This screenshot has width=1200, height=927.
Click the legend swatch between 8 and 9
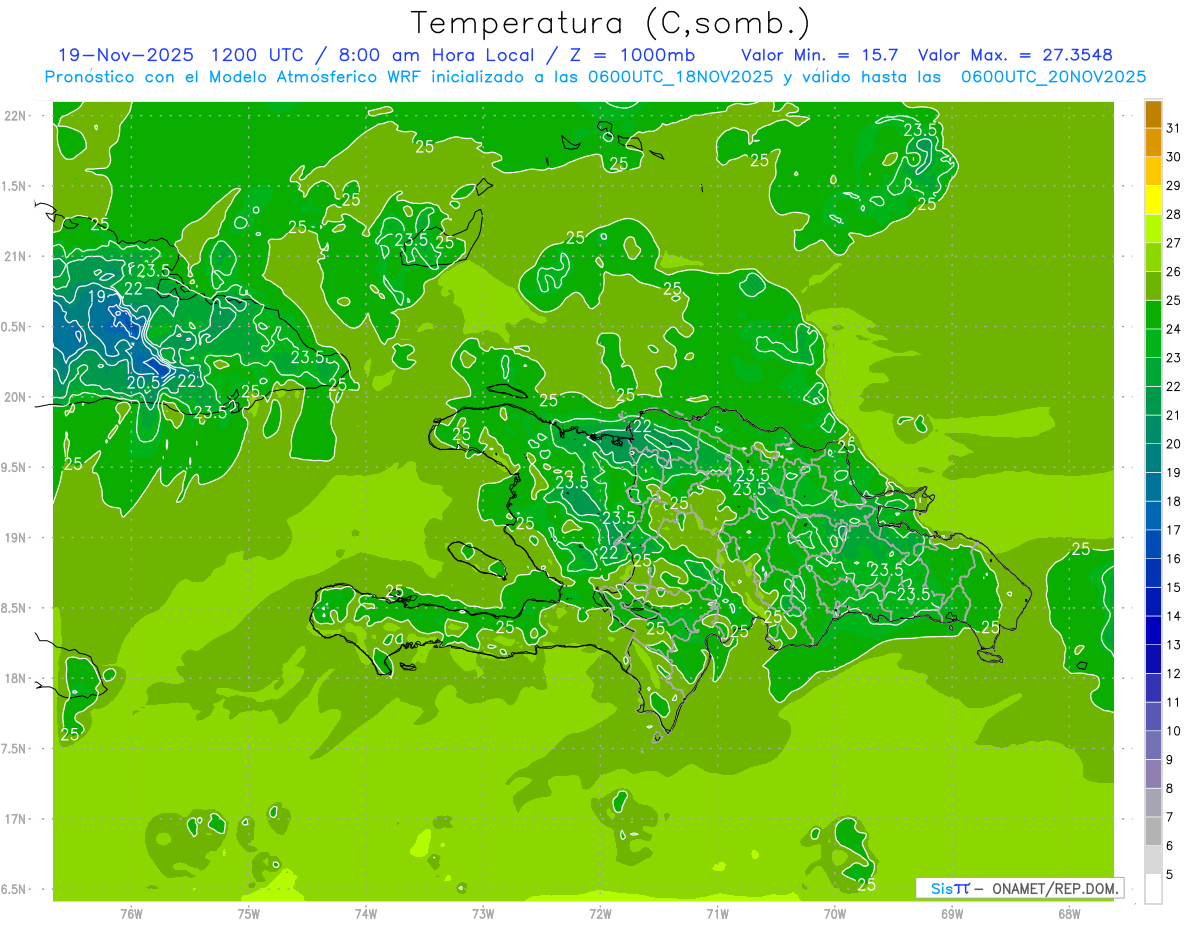point(1153,774)
